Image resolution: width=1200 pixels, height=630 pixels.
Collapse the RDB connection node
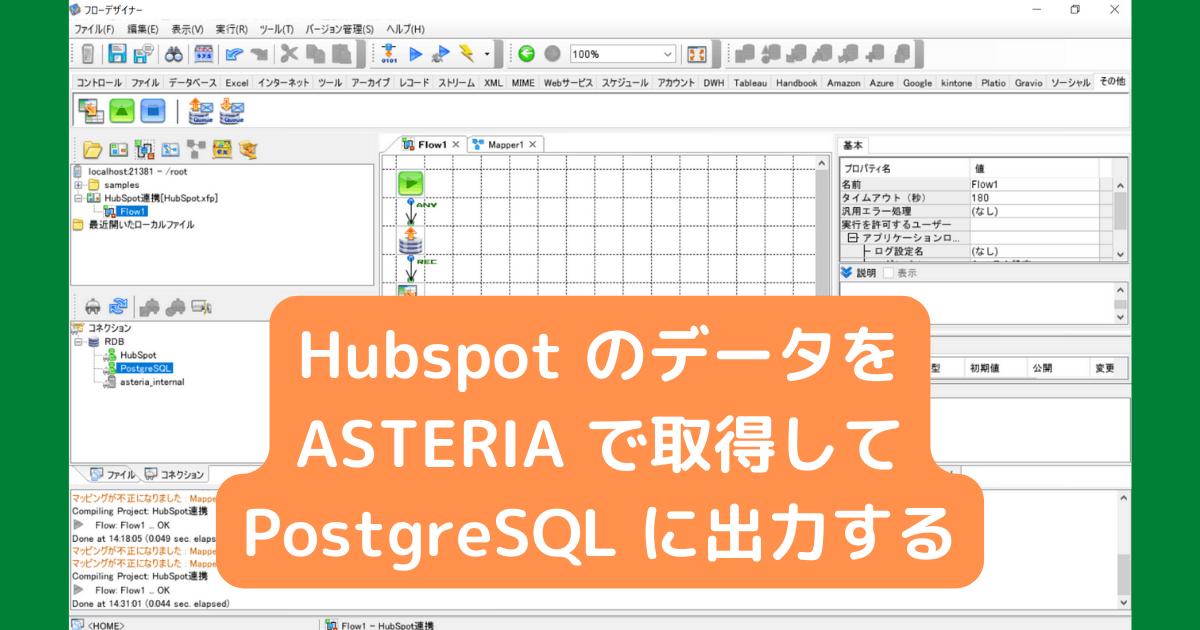click(78, 341)
